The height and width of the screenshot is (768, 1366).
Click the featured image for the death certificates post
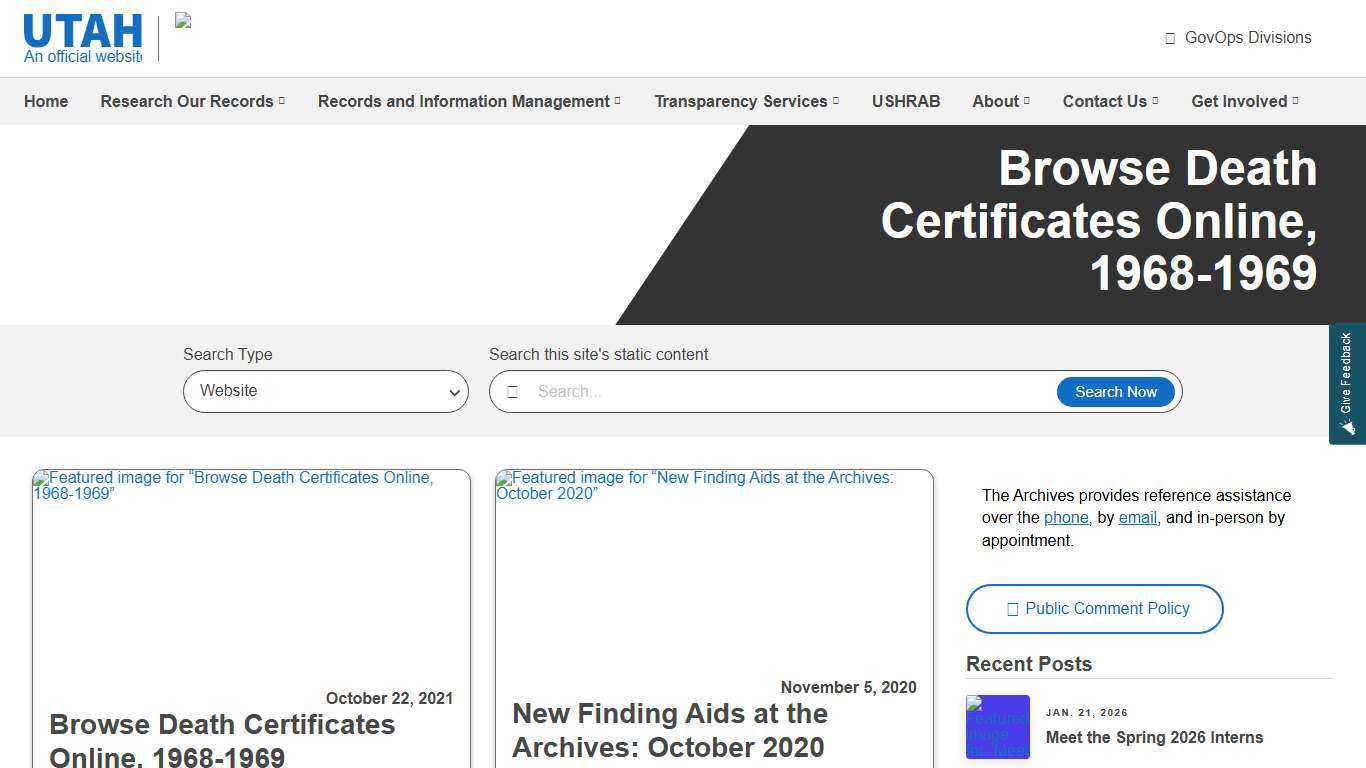[x=251, y=570]
